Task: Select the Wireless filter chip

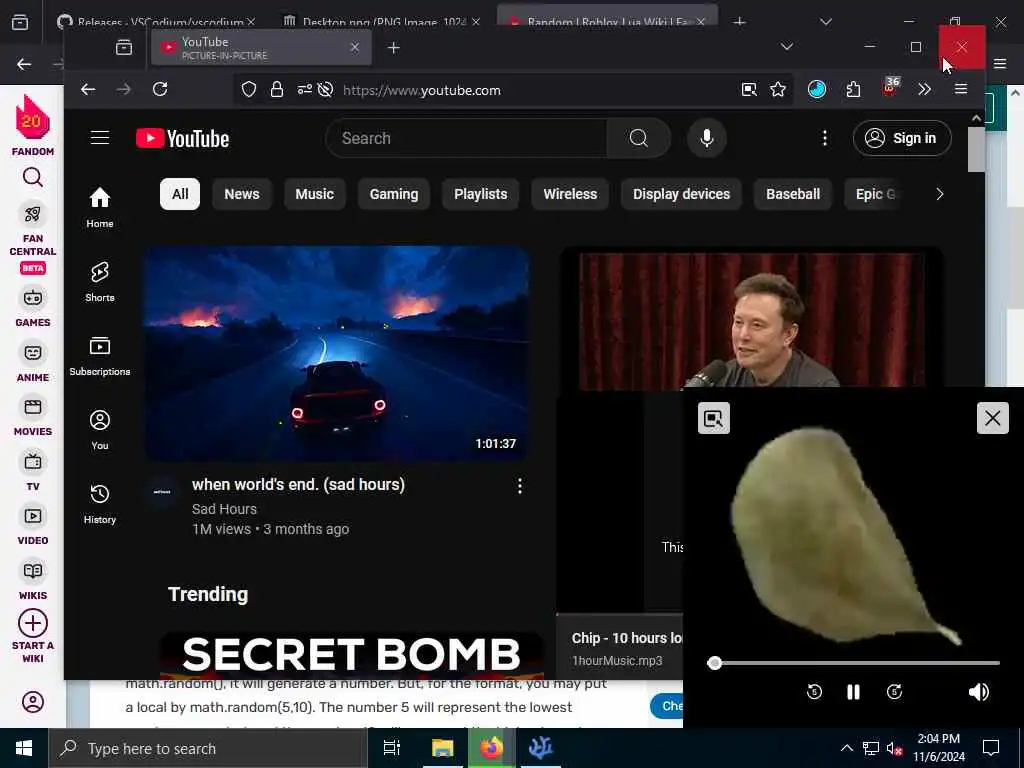Action: point(570,194)
